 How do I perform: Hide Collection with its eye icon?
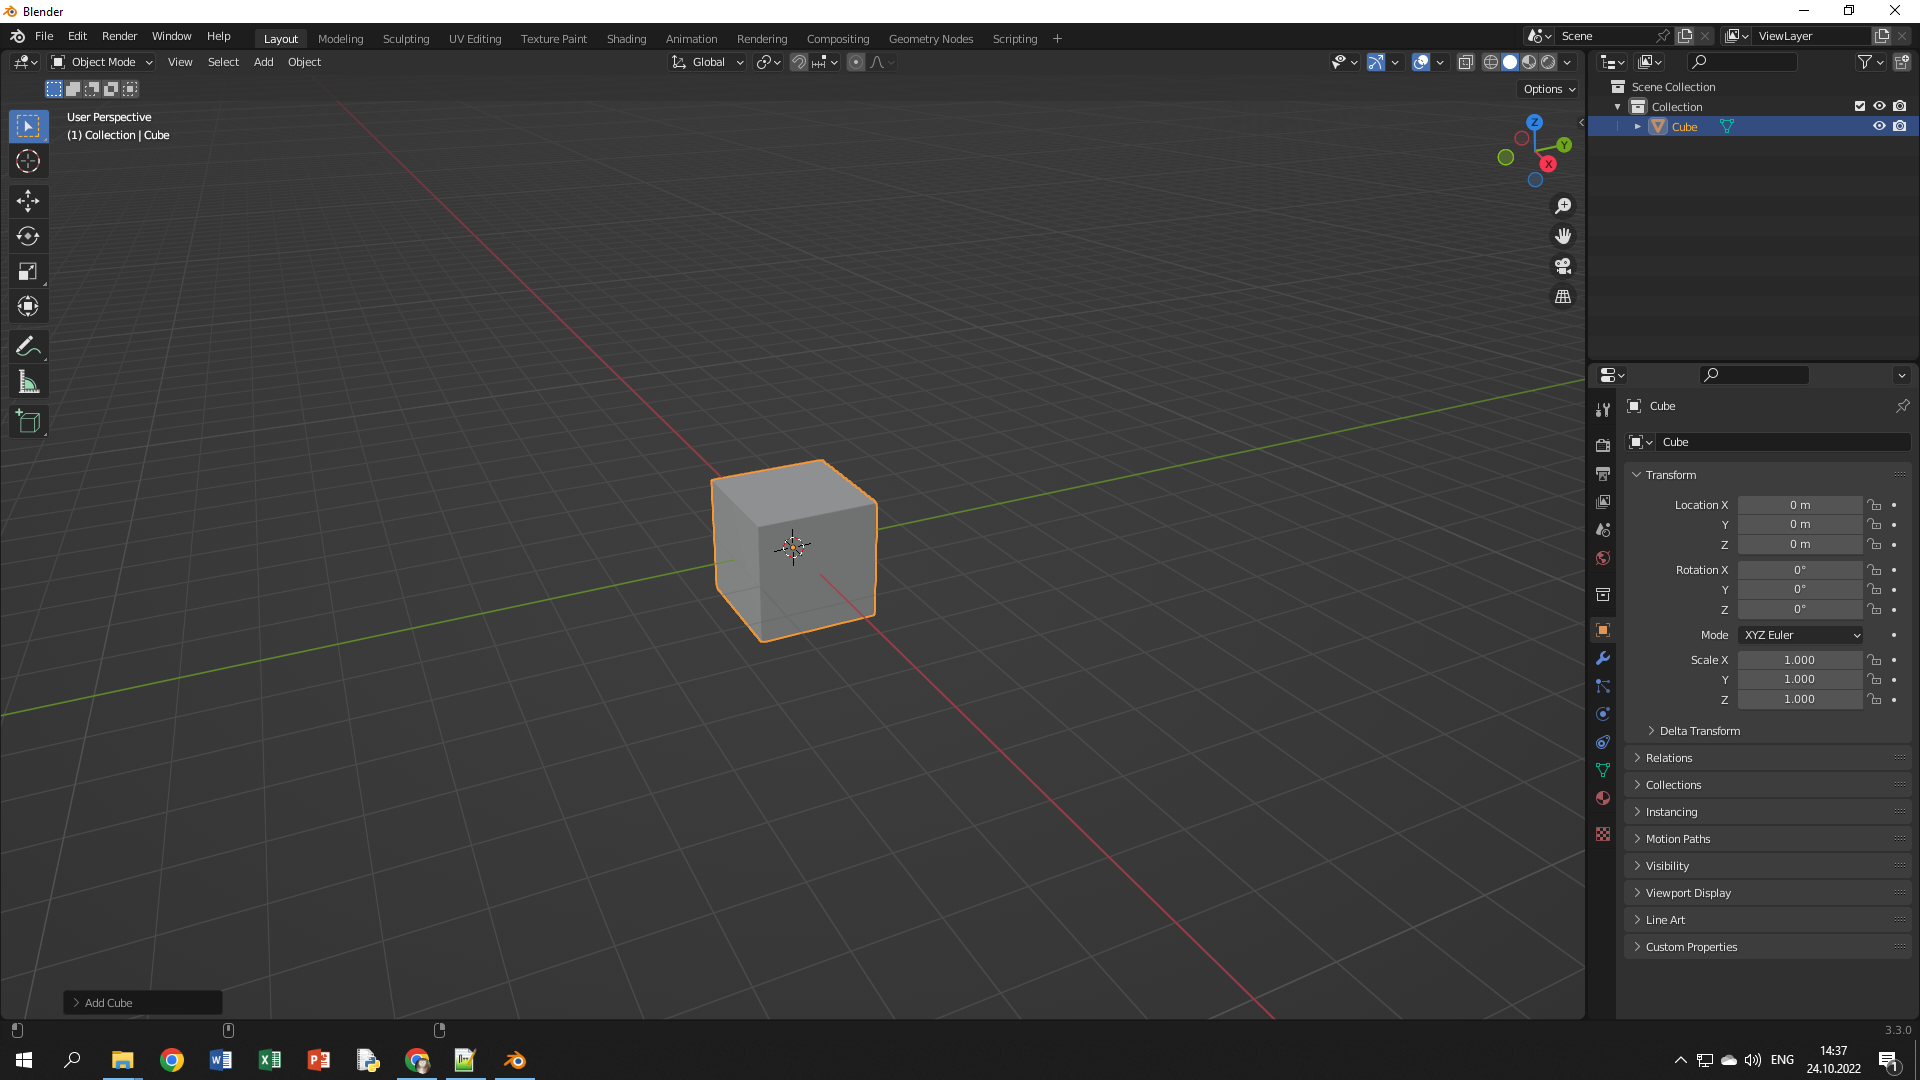(1879, 106)
